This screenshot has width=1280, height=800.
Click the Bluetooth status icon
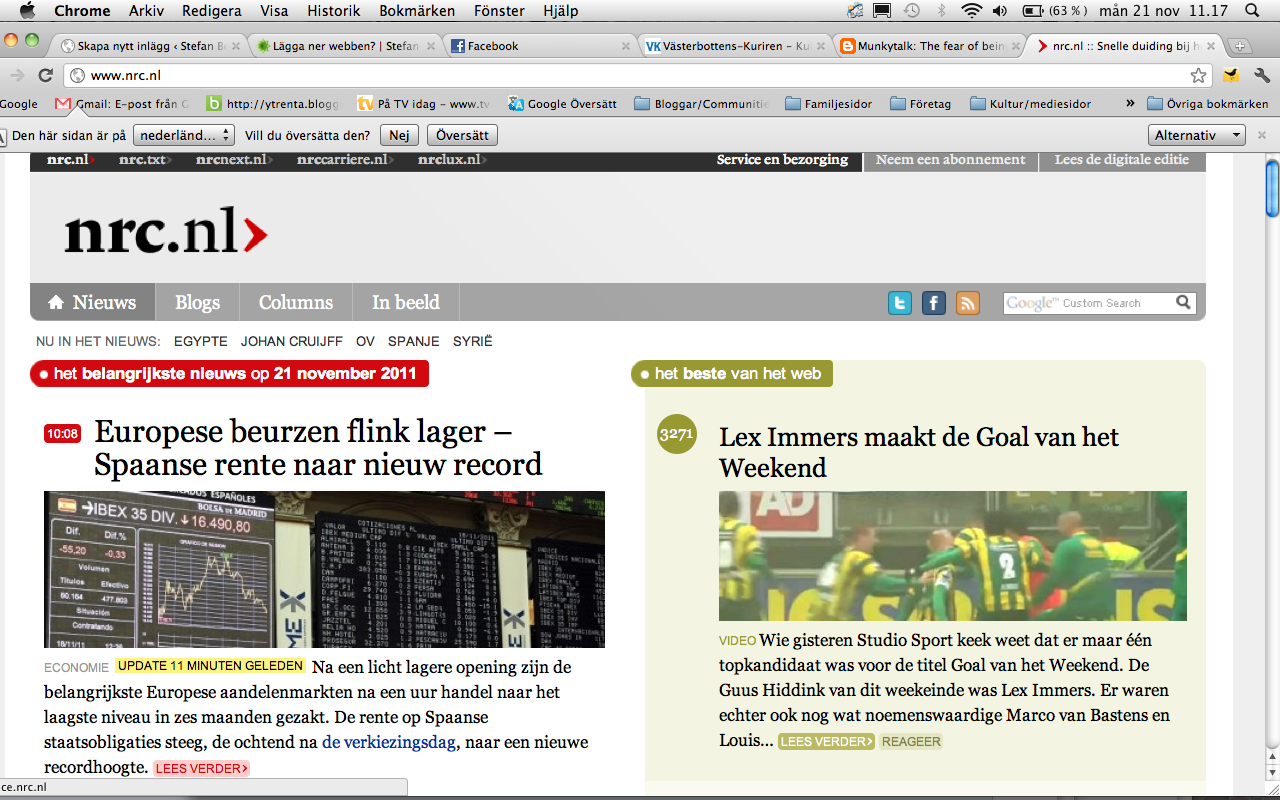(x=941, y=11)
